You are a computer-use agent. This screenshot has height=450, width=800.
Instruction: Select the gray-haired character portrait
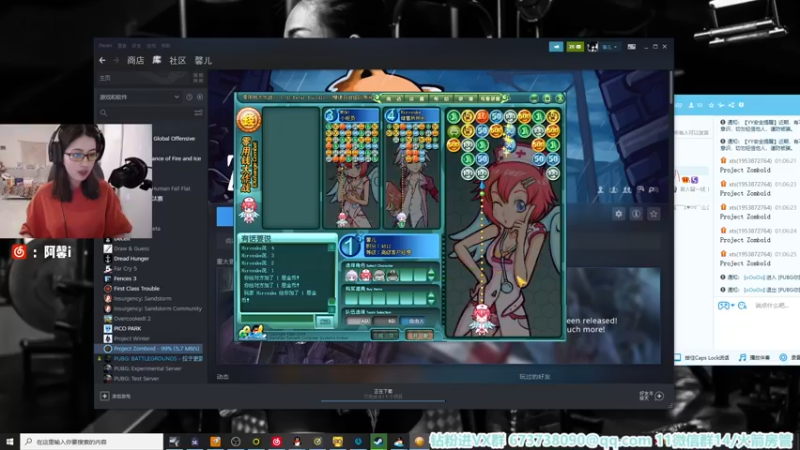379,276
